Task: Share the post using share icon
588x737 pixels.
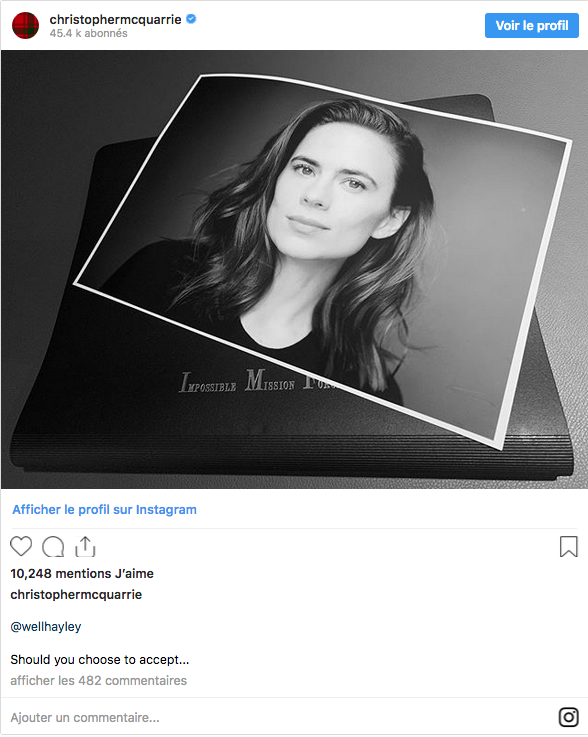Action: [x=85, y=547]
